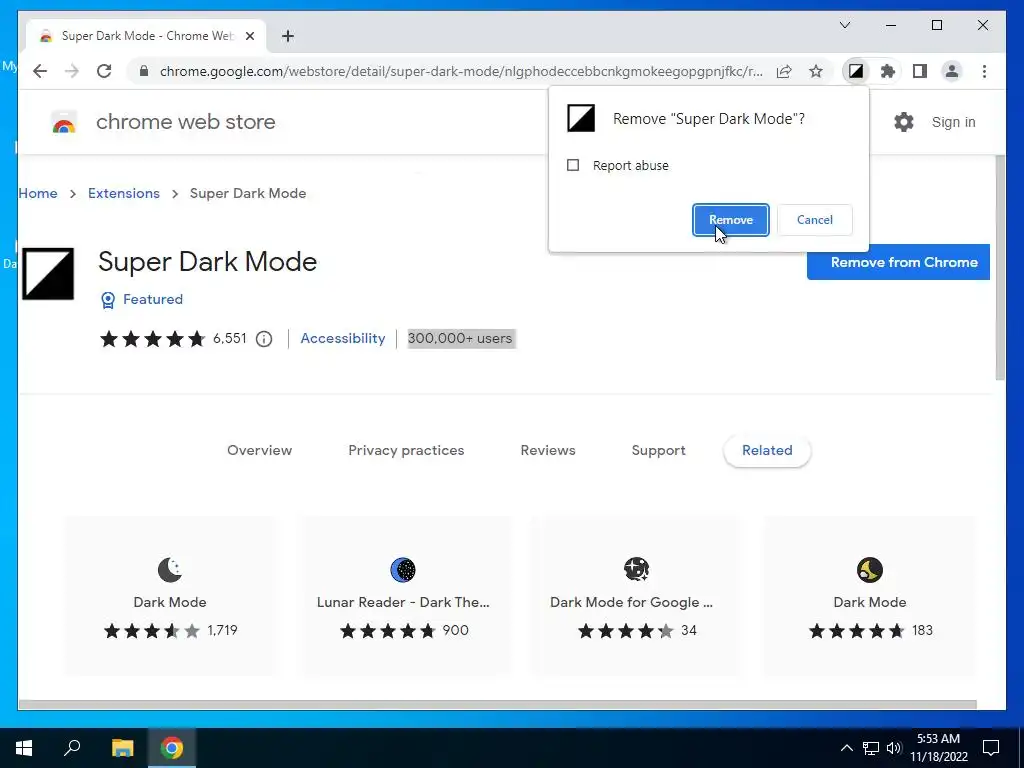Image resolution: width=1024 pixels, height=768 pixels.
Task: Click Sign in link
Action: click(x=953, y=122)
